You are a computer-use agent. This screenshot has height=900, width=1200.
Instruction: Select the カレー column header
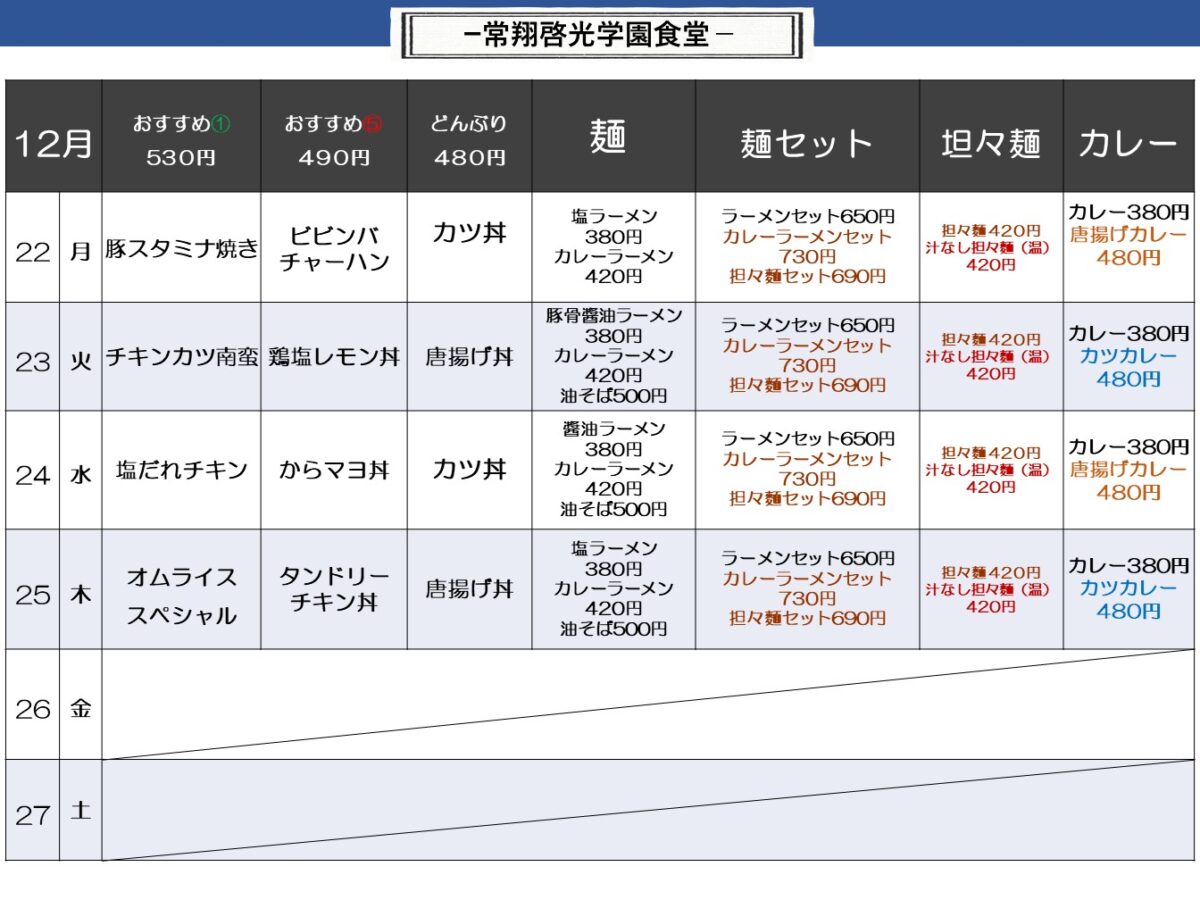1128,143
